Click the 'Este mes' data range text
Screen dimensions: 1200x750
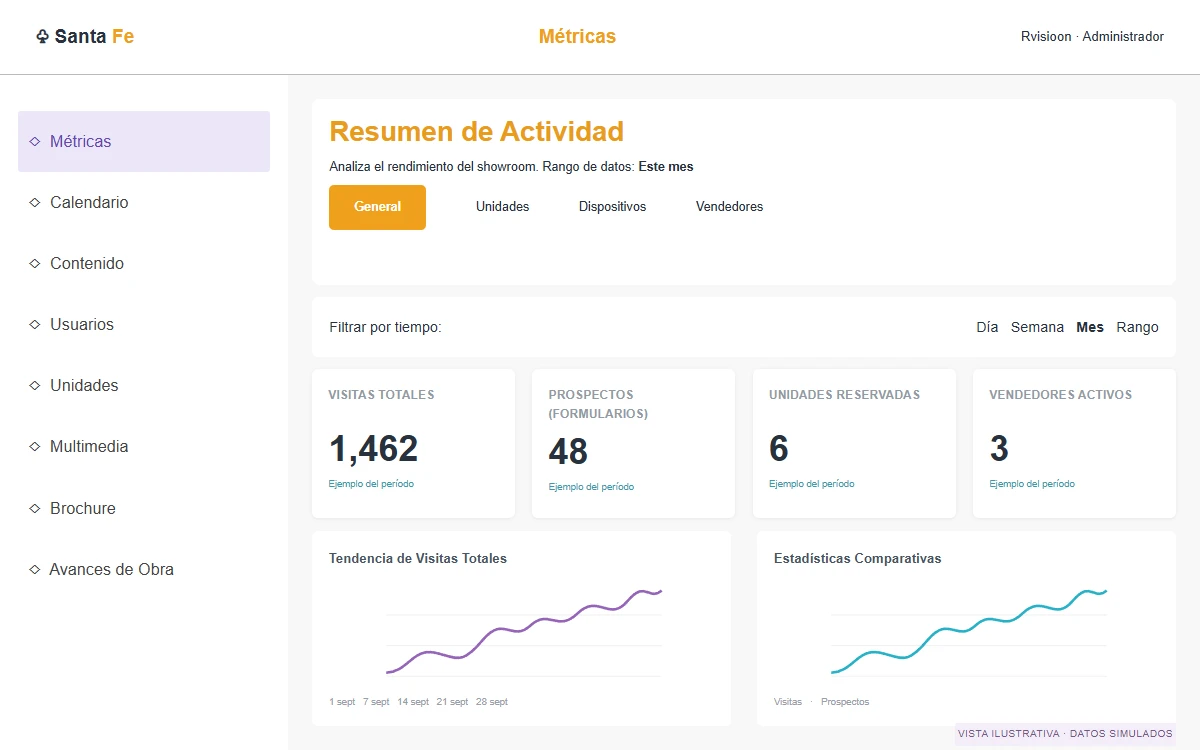coord(666,167)
